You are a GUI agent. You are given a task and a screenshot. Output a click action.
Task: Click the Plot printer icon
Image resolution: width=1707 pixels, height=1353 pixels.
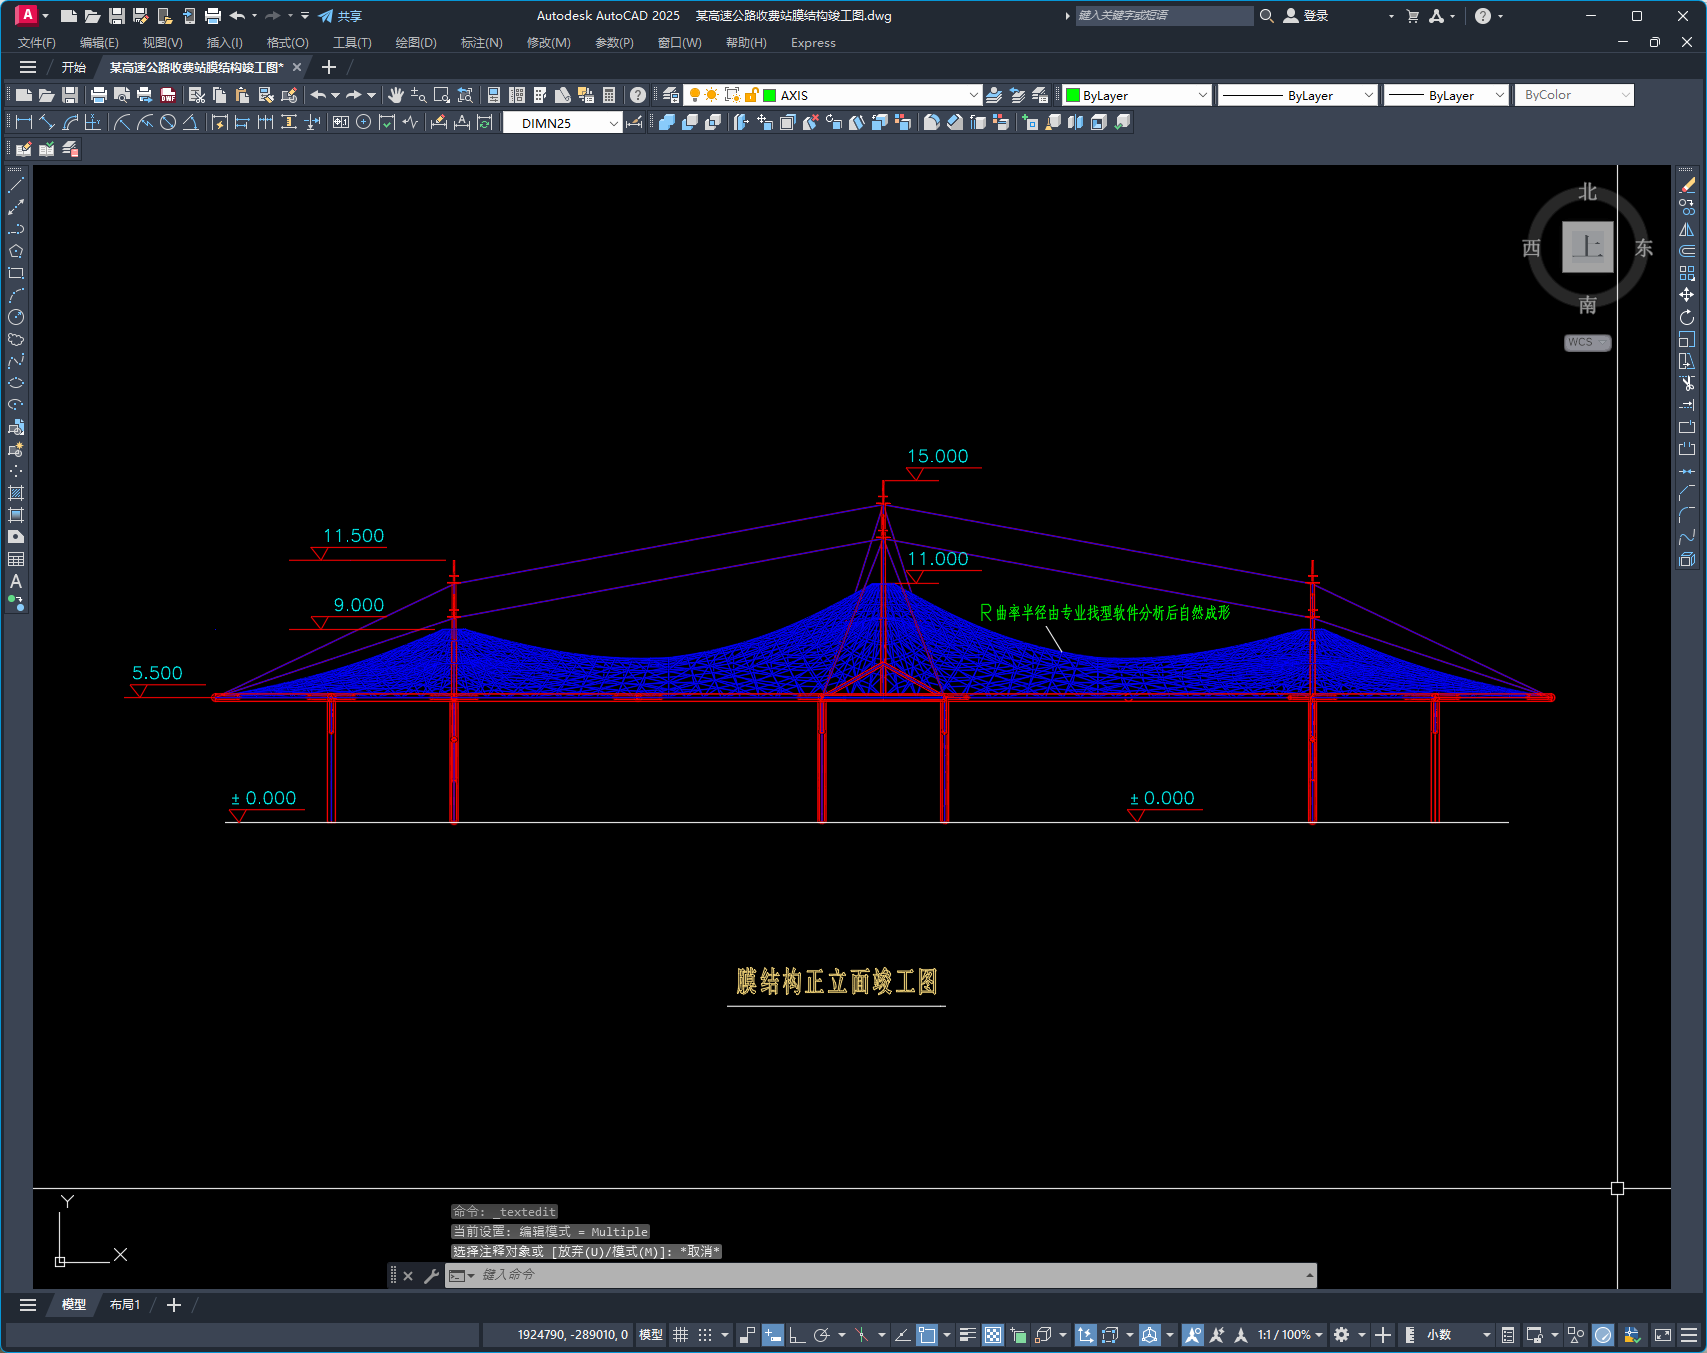coord(99,95)
